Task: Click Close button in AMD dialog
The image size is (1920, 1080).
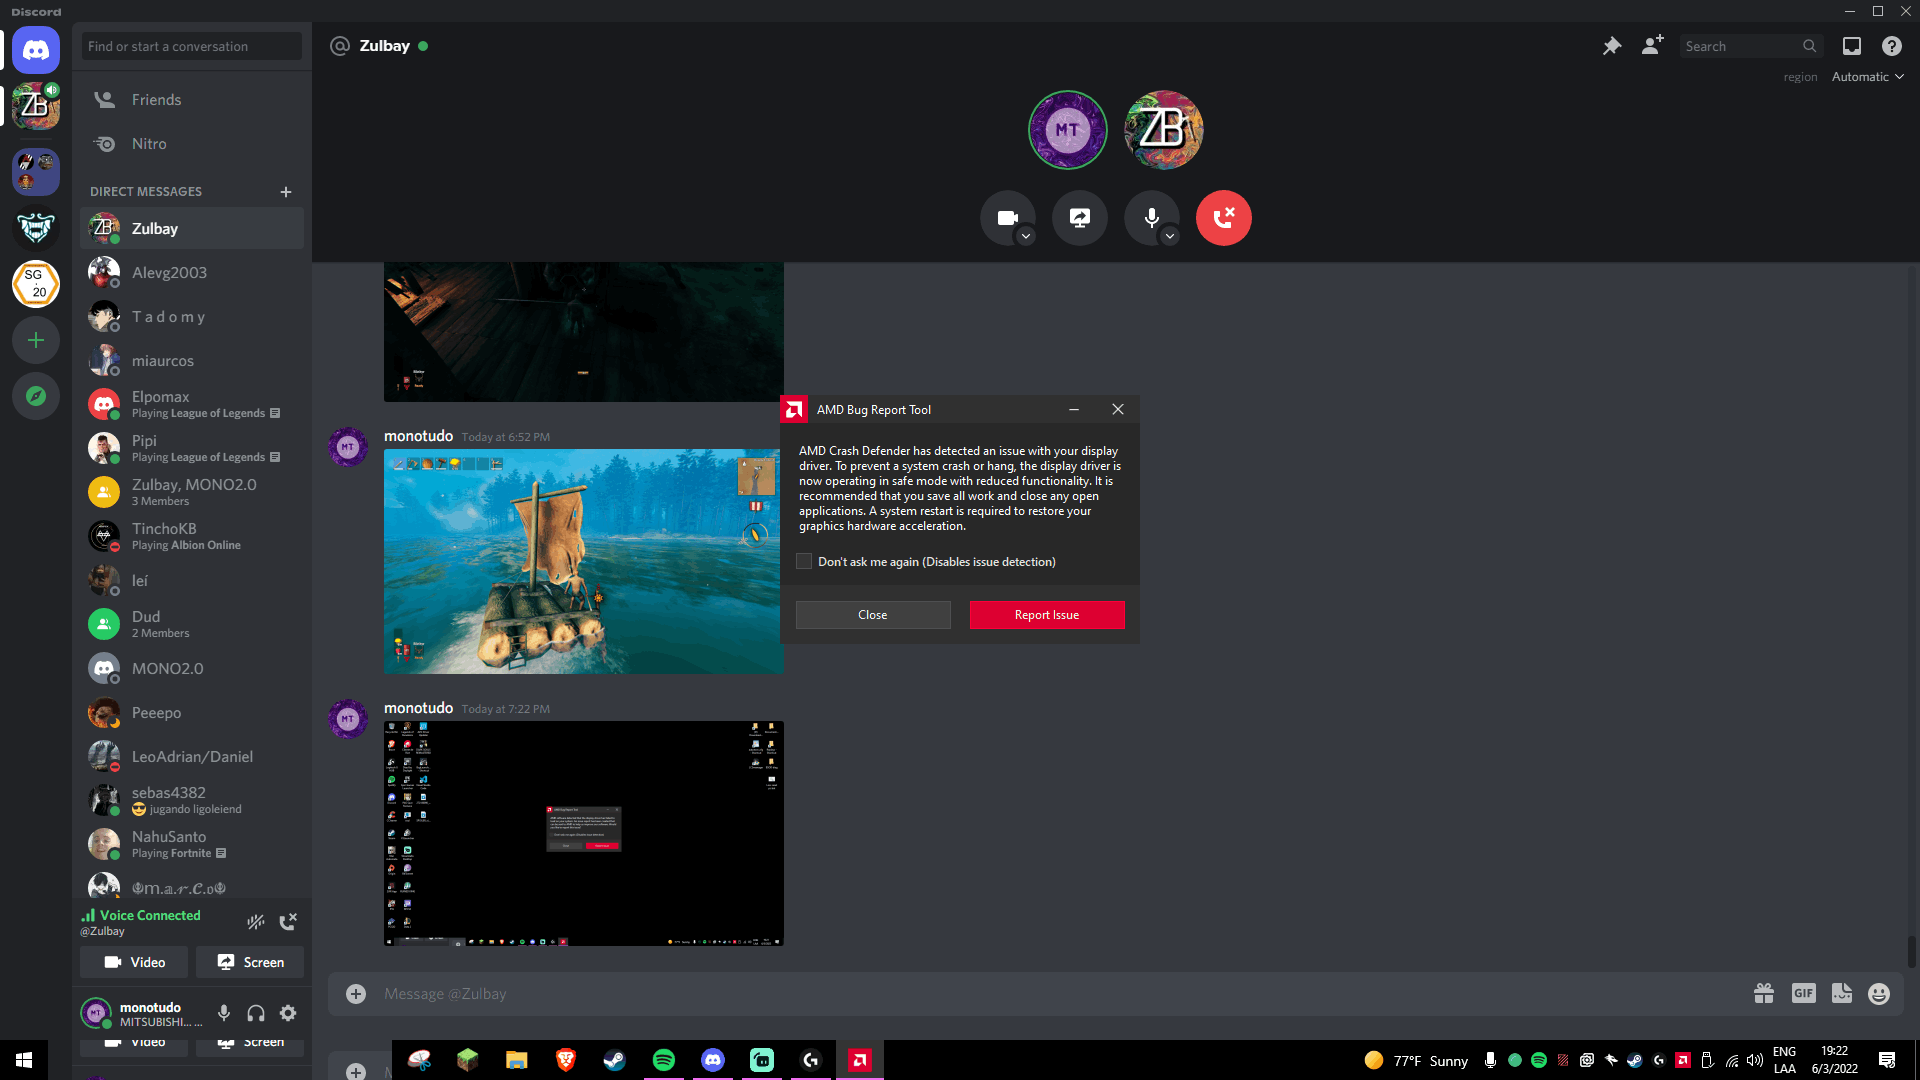Action: (873, 615)
